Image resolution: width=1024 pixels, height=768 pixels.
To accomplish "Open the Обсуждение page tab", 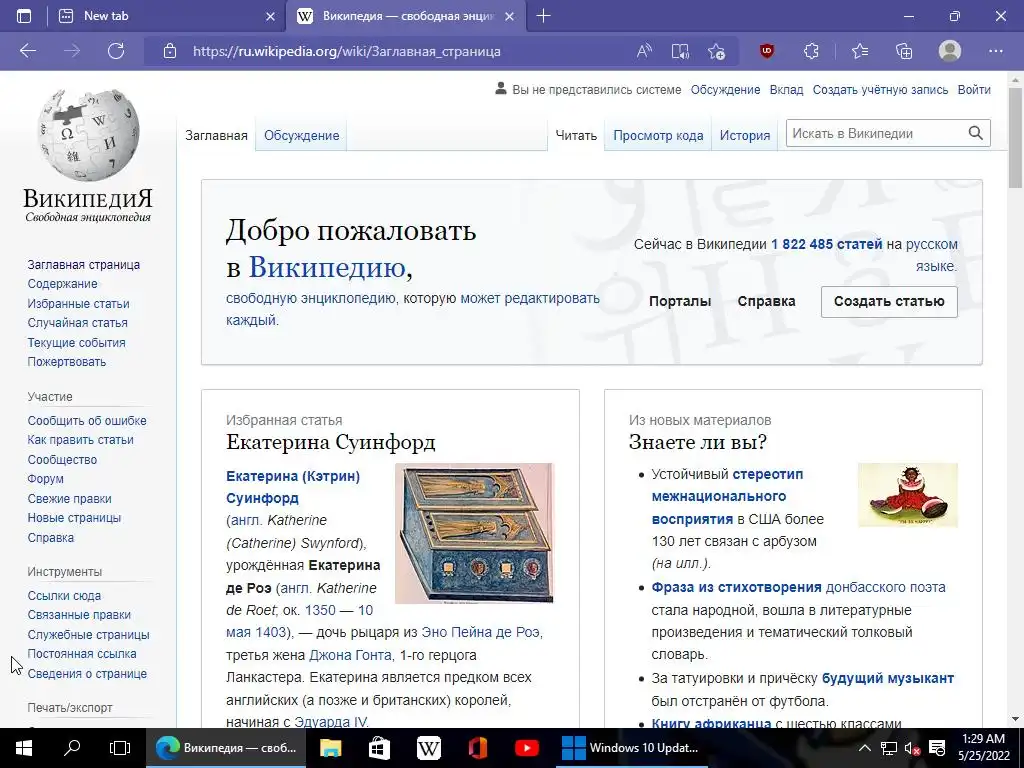I will (301, 135).
